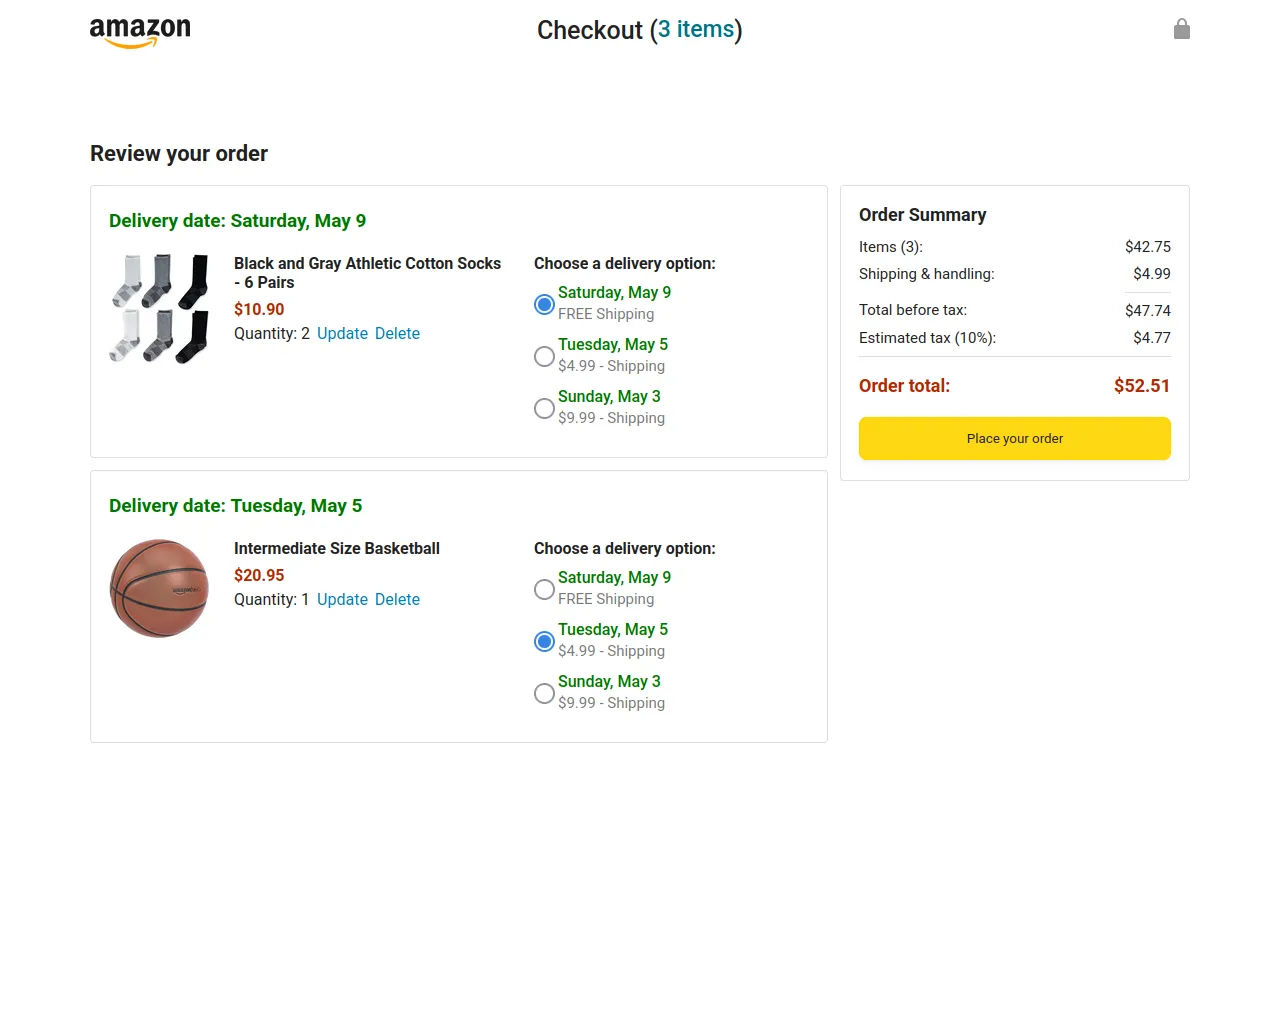Open the basketball product thumbnail

click(159, 589)
